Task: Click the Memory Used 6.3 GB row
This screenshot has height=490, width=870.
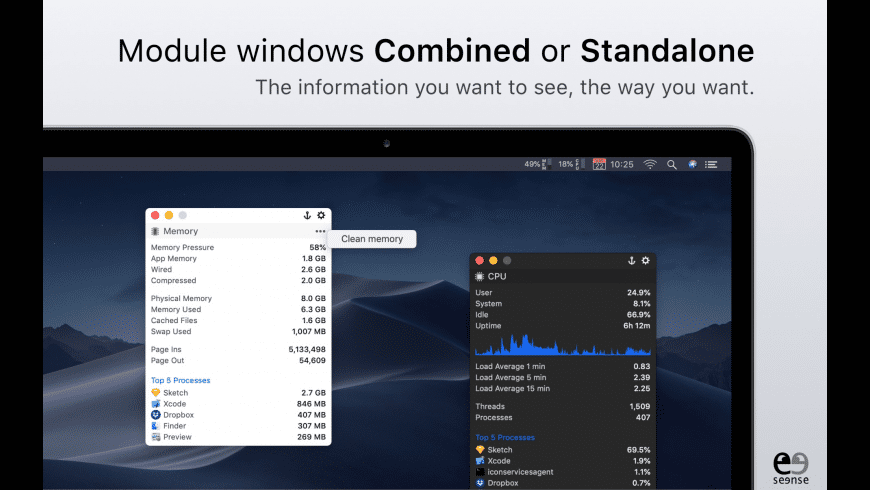Action: pyautogui.click(x=238, y=309)
